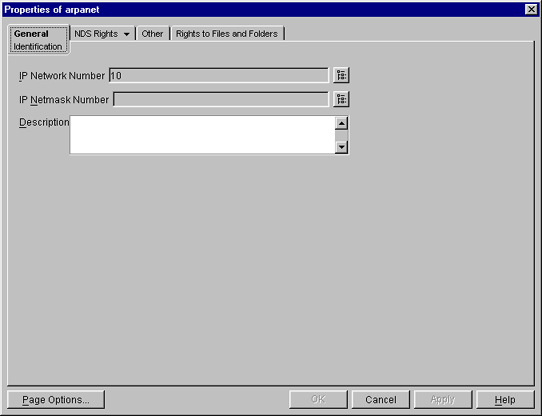Select the IP Network Number label
The image size is (542, 416).
click(62, 76)
